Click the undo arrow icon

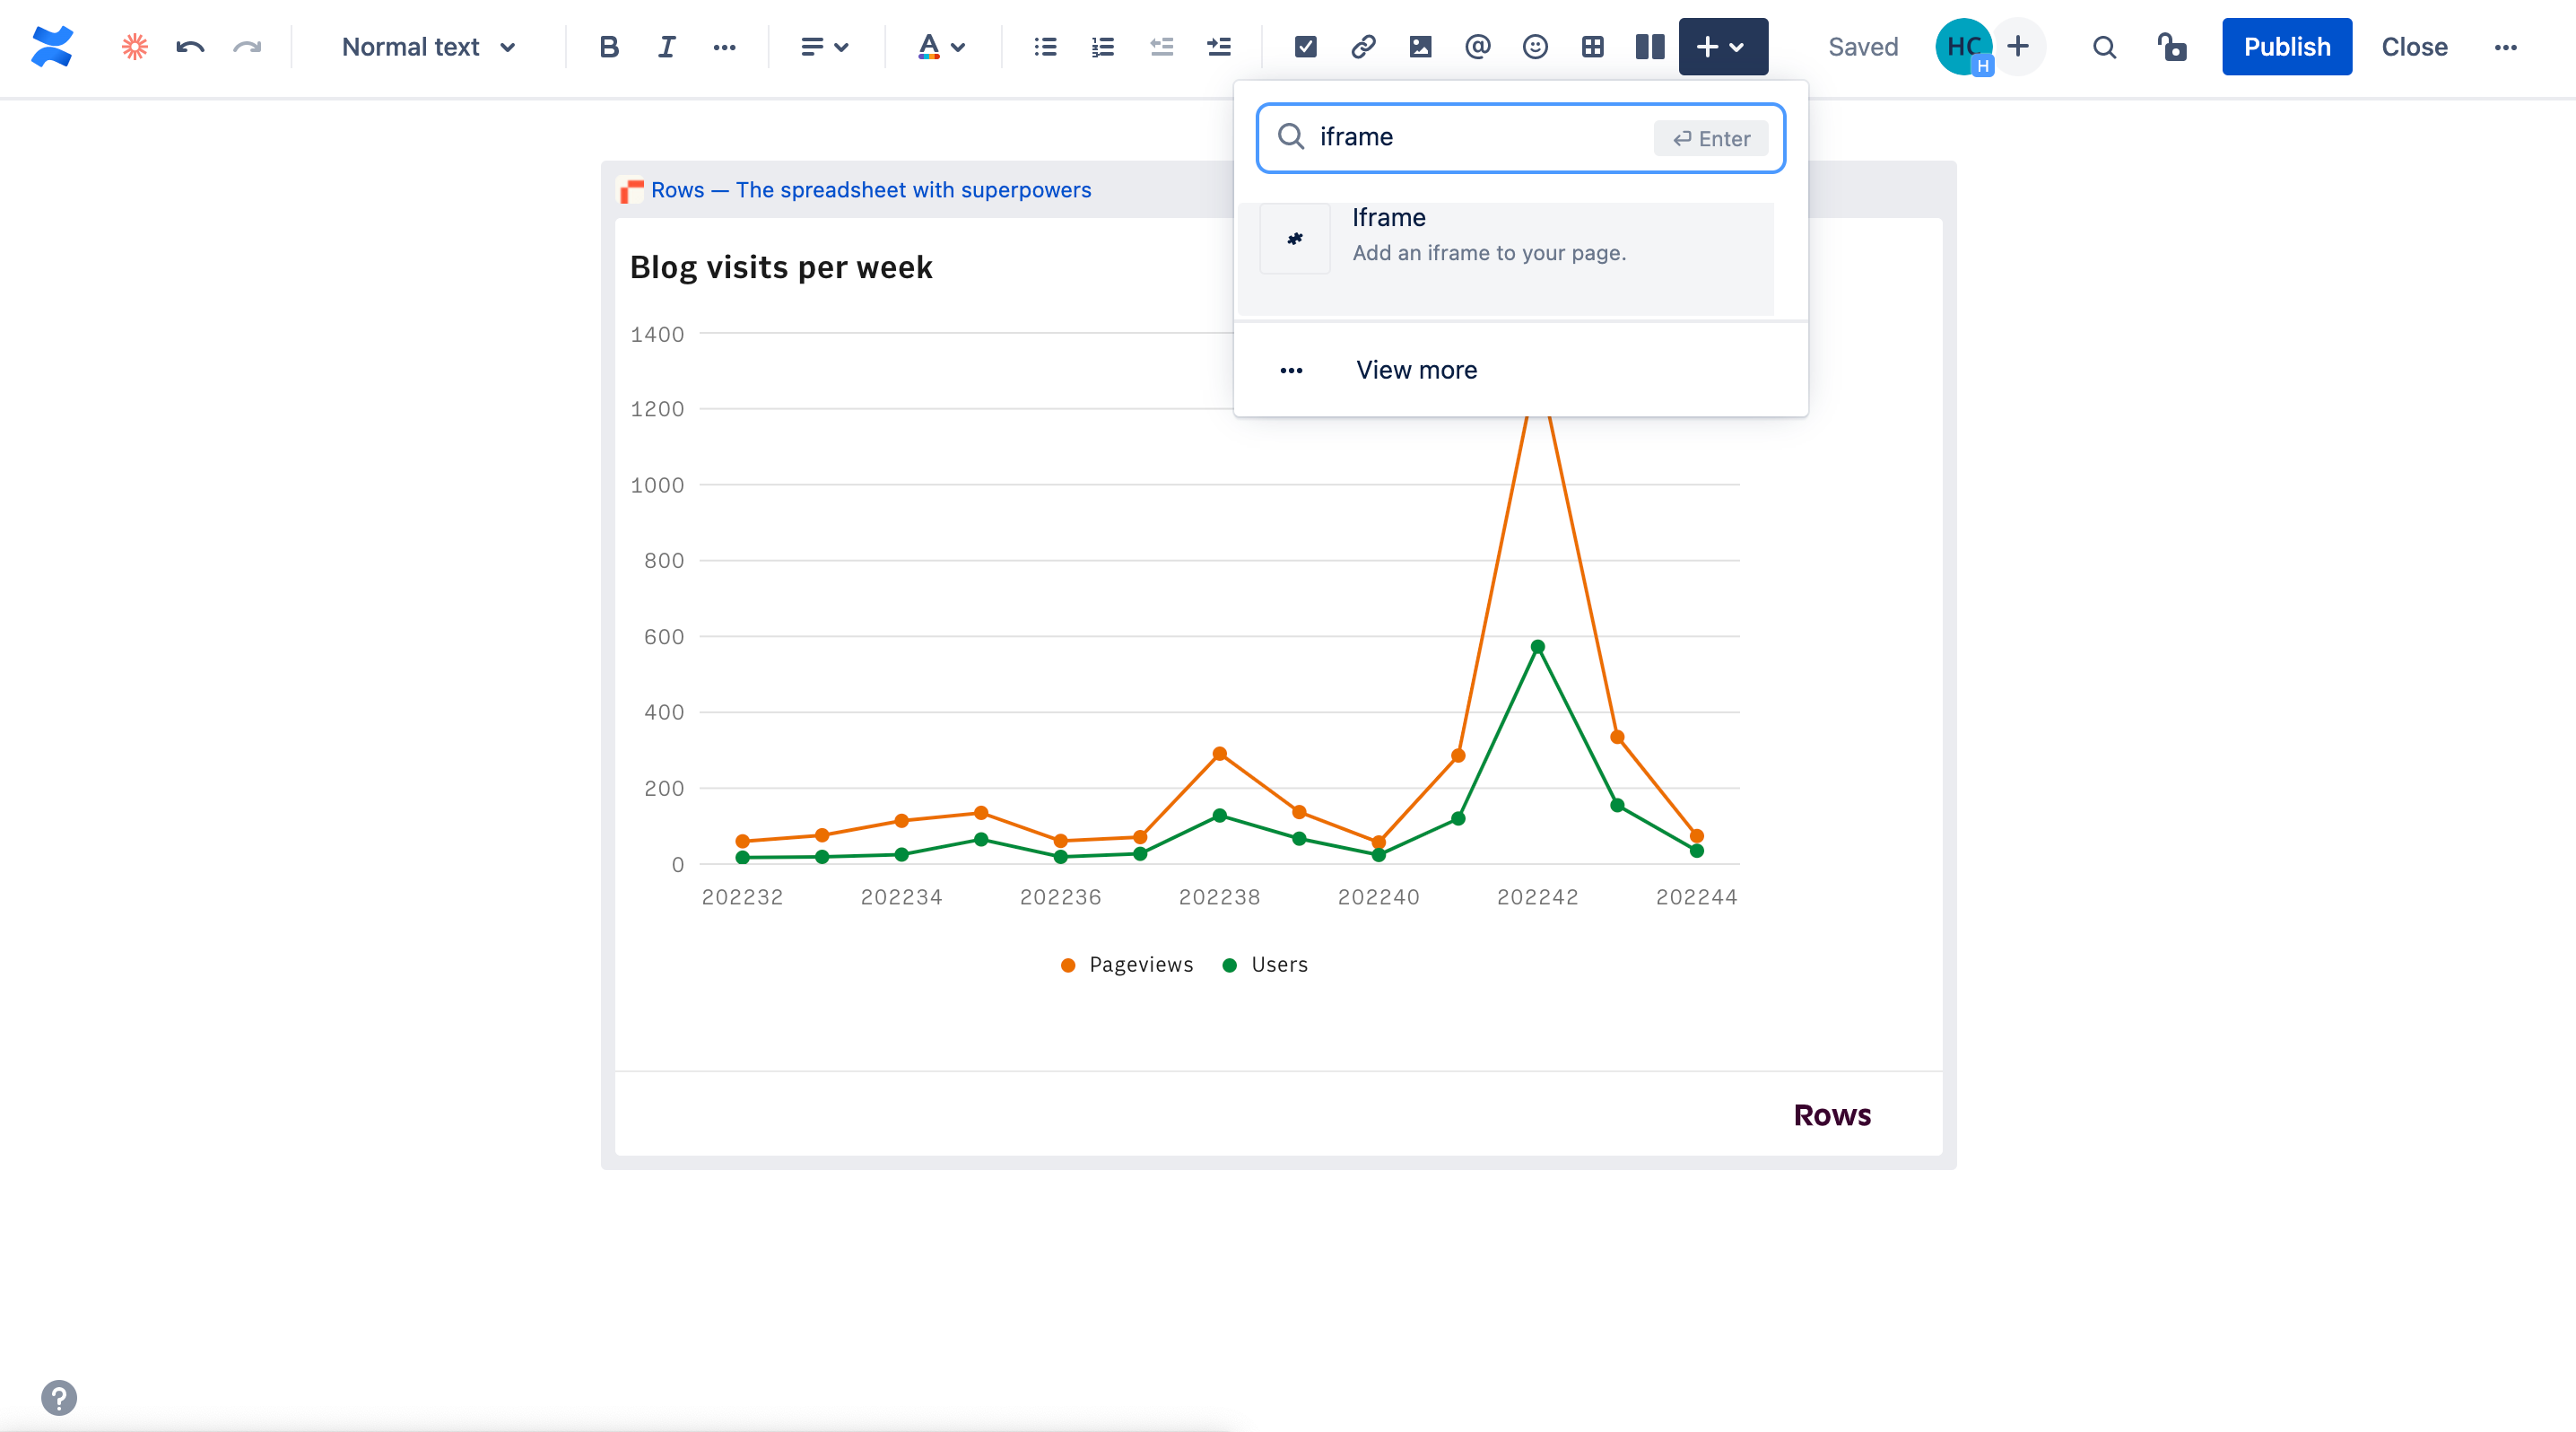(x=190, y=47)
